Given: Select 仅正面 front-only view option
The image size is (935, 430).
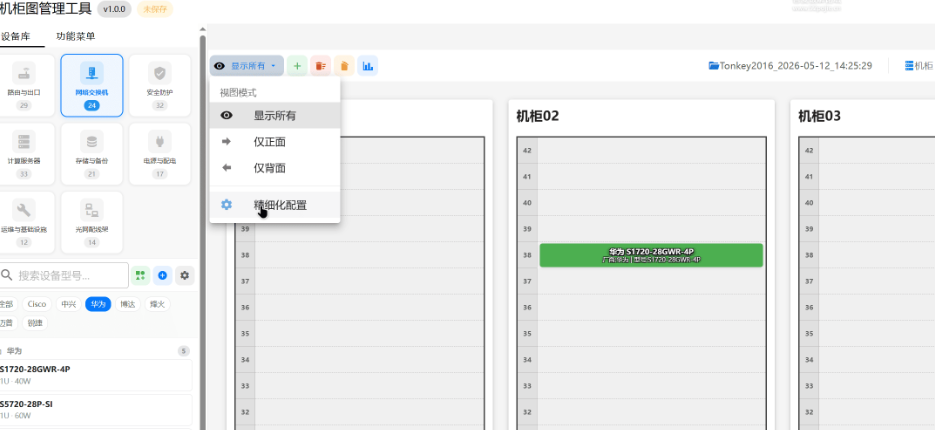Looking at the screenshot, I should [x=275, y=142].
